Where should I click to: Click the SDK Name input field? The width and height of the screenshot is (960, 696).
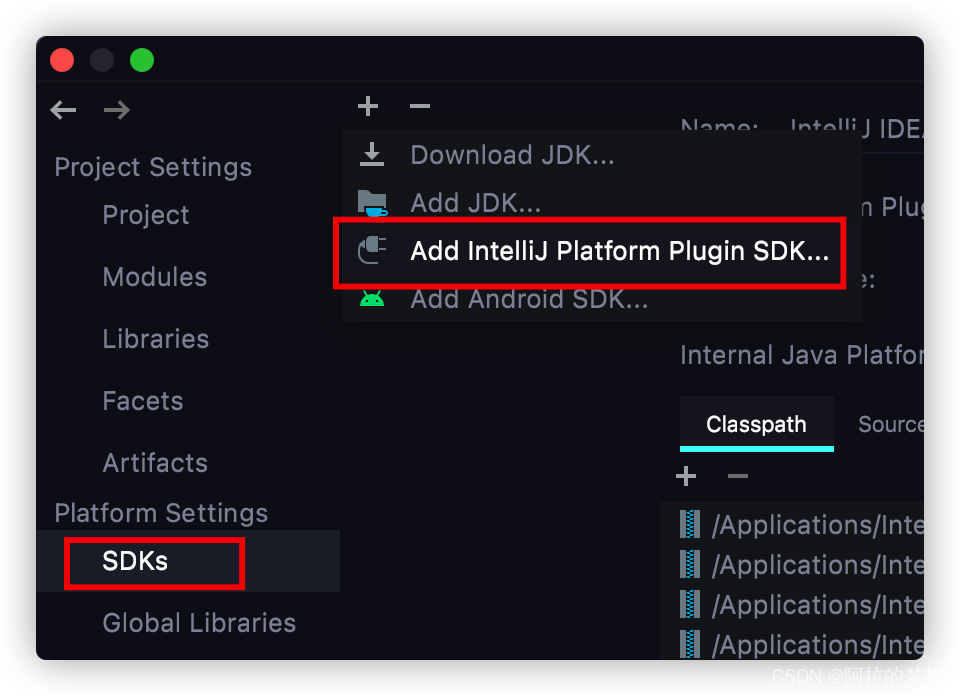tap(857, 129)
